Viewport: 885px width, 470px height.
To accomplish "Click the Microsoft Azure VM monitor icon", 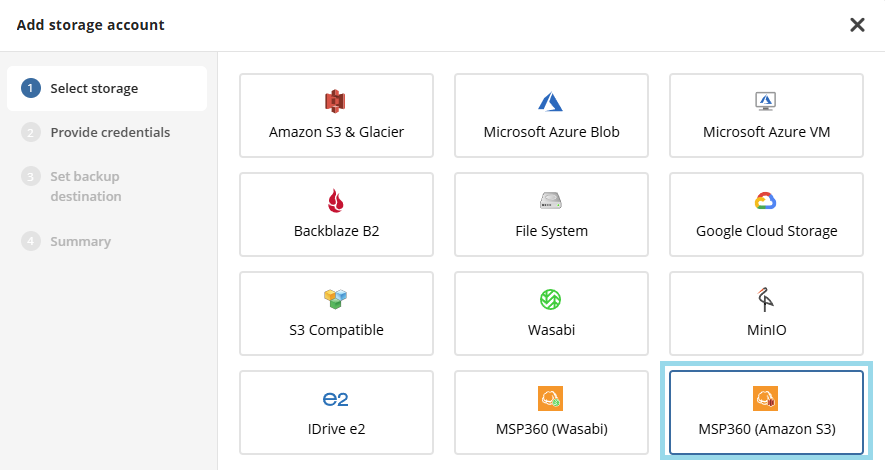I will [x=766, y=102].
